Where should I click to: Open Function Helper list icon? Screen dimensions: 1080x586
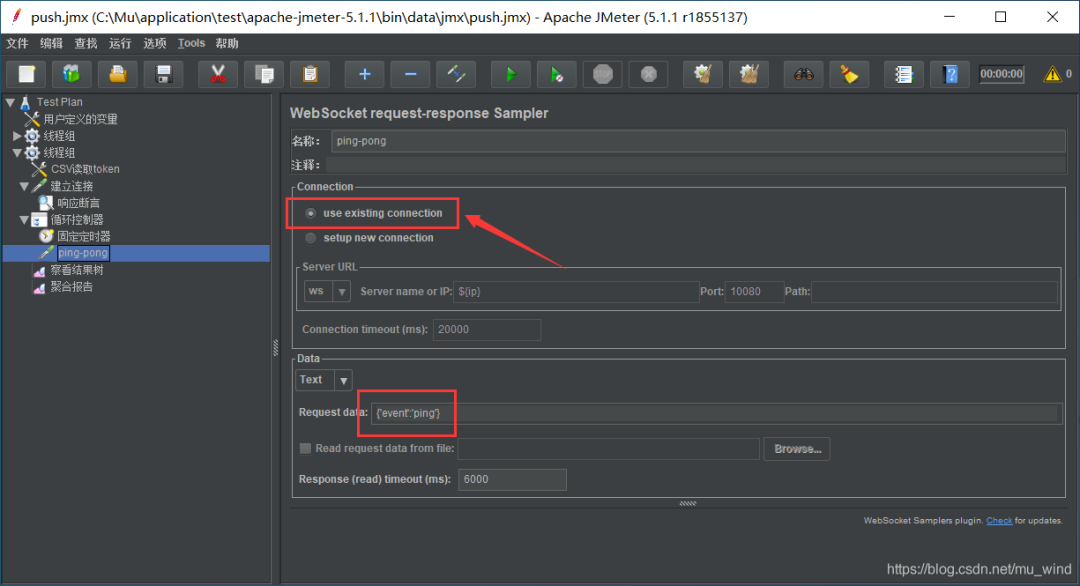pyautogui.click(x=904, y=74)
